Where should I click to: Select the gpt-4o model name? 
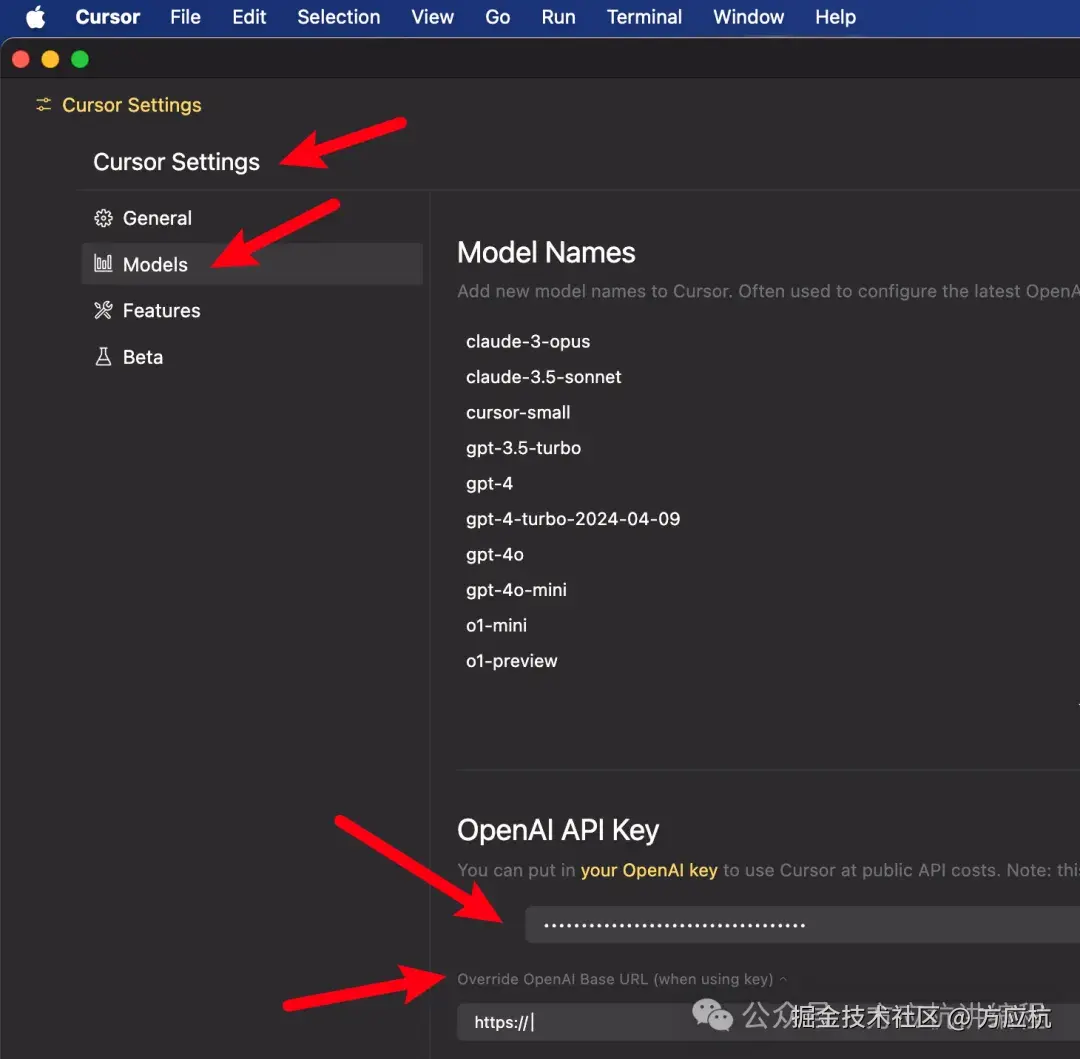tap(495, 554)
